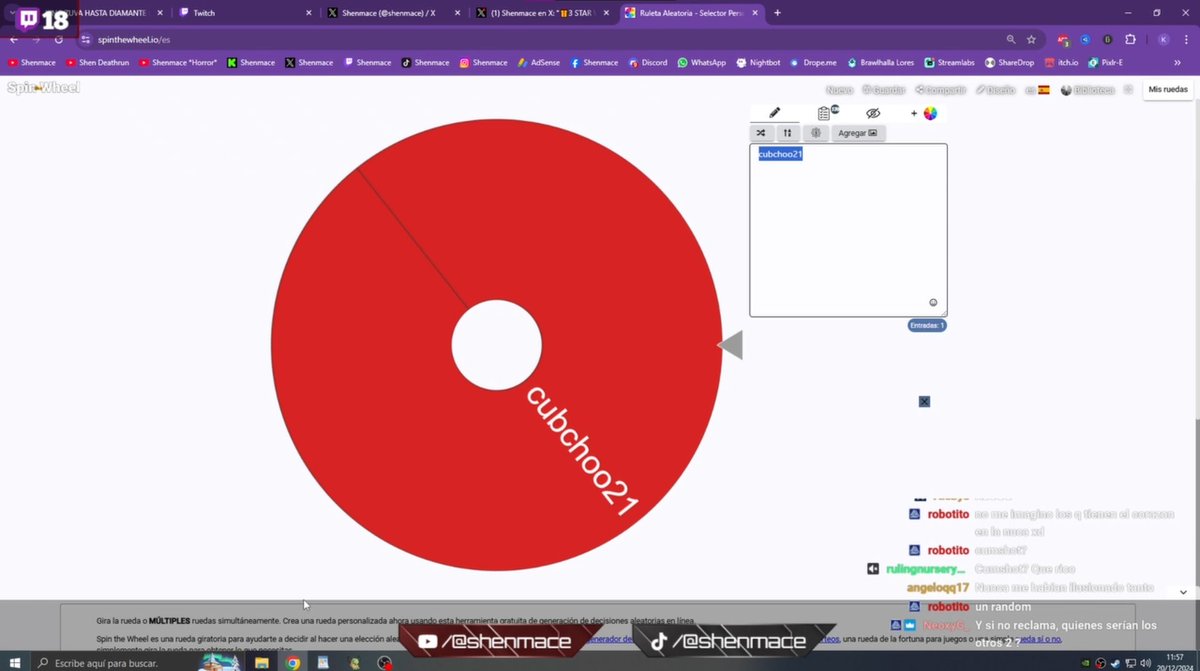Bookmark this page with the star icon
The height and width of the screenshot is (671, 1200).
coord(1031,39)
